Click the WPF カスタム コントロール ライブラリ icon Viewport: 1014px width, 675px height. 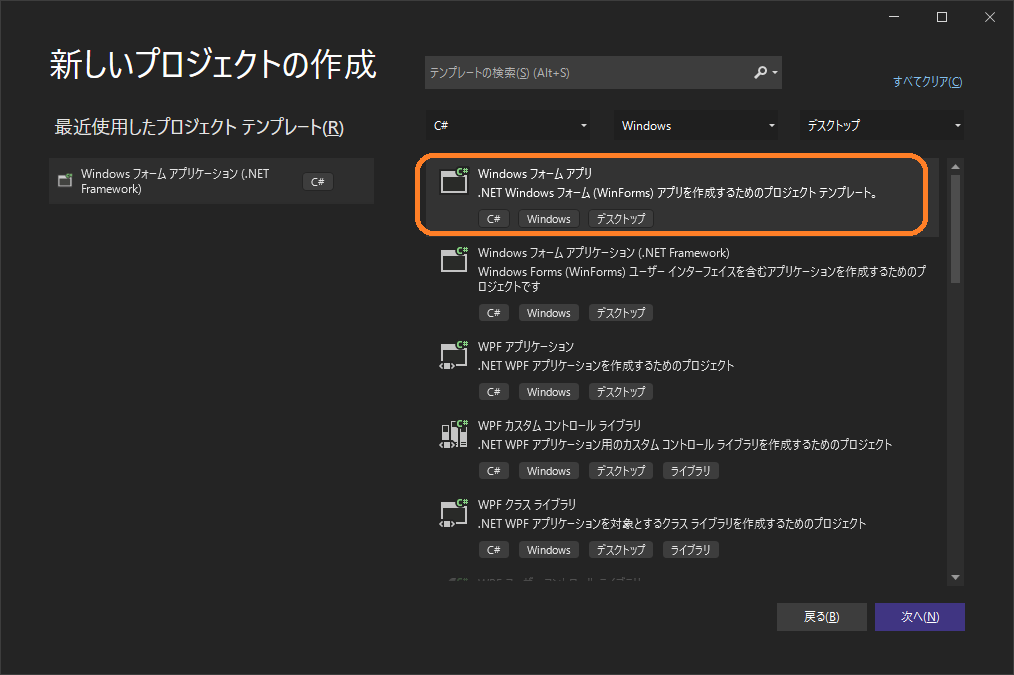click(x=454, y=433)
